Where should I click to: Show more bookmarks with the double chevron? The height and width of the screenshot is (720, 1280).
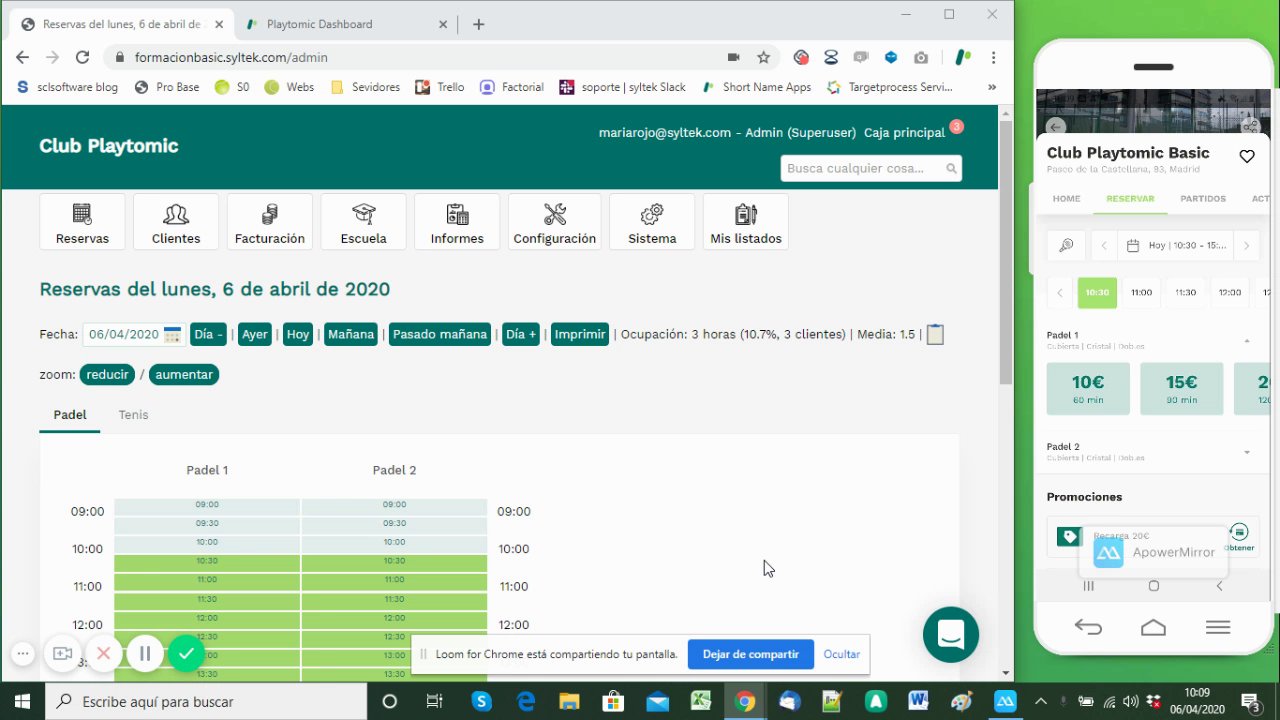click(992, 87)
